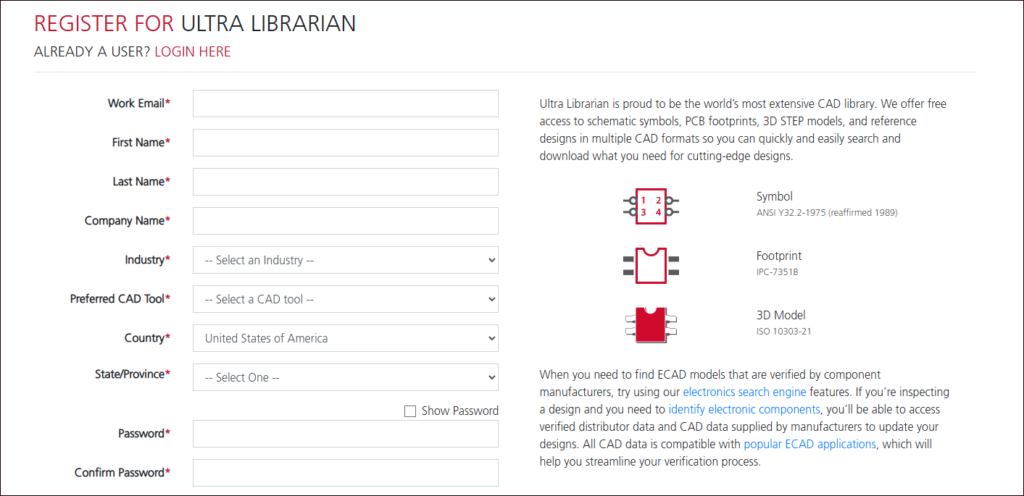Follow the identify electronic components link
This screenshot has width=1024, height=496.
pyautogui.click(x=744, y=409)
